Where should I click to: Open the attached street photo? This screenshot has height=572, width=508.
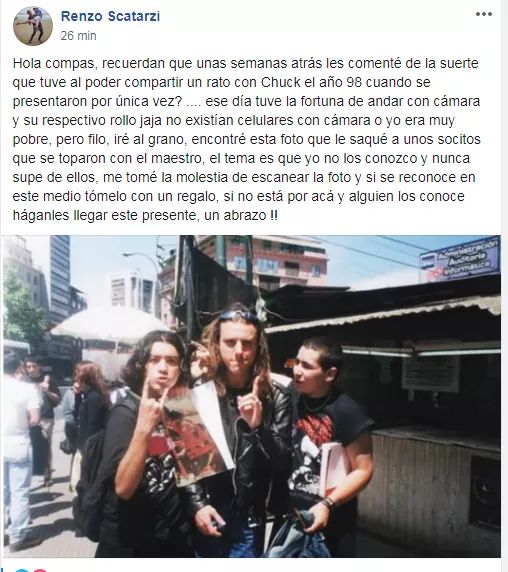[x=252, y=396]
